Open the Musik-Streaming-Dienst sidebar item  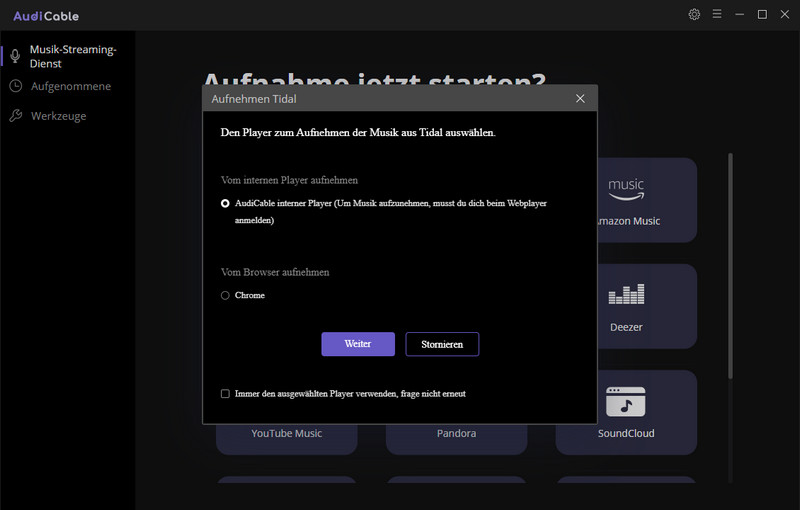(68, 56)
